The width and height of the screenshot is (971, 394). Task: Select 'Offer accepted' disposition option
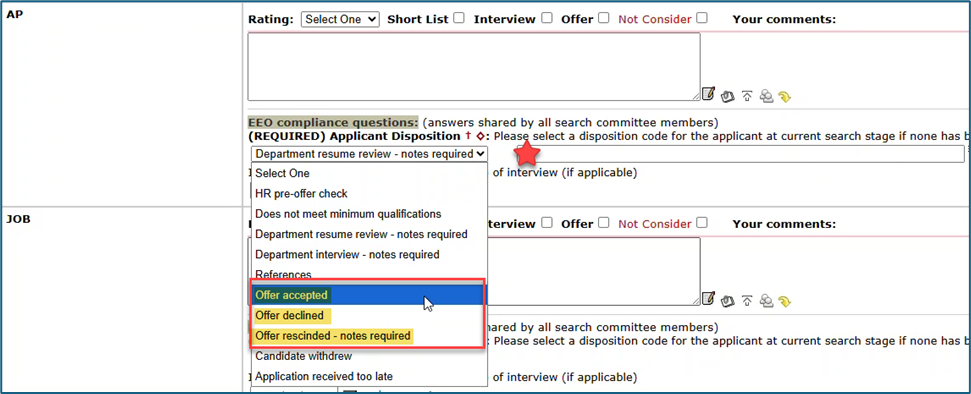369,295
